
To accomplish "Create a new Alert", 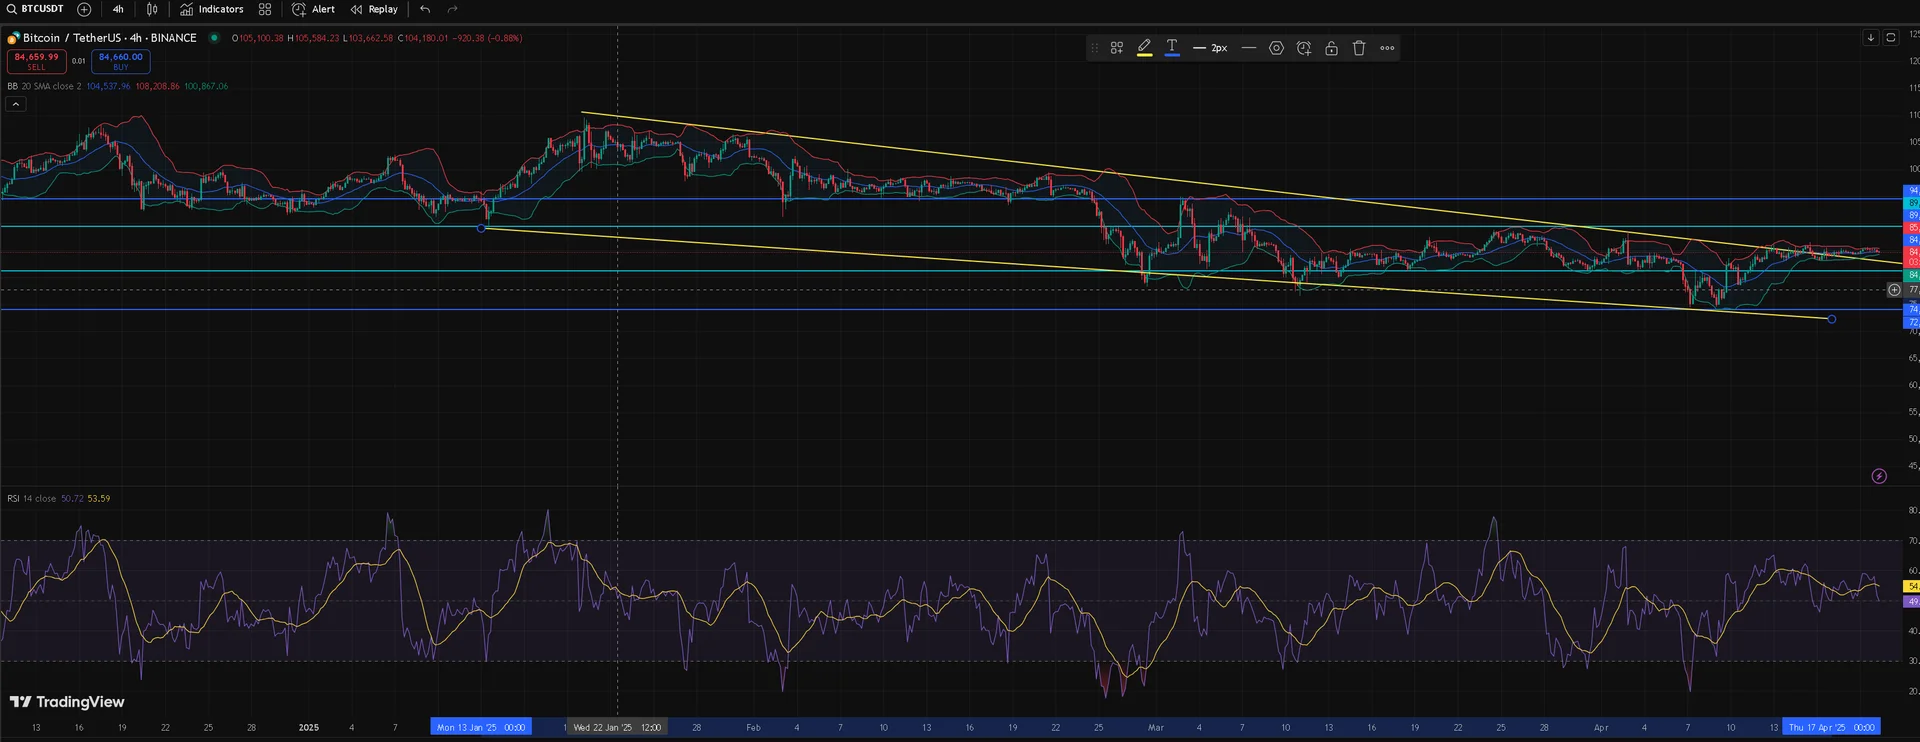I will [x=313, y=10].
